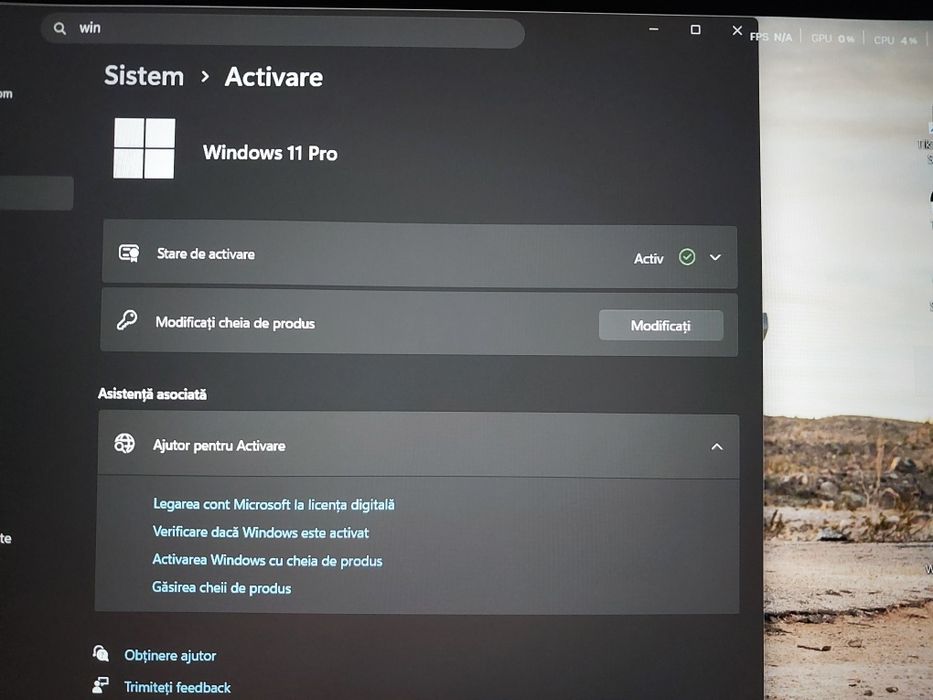Click the Windows logo image

(x=144, y=148)
